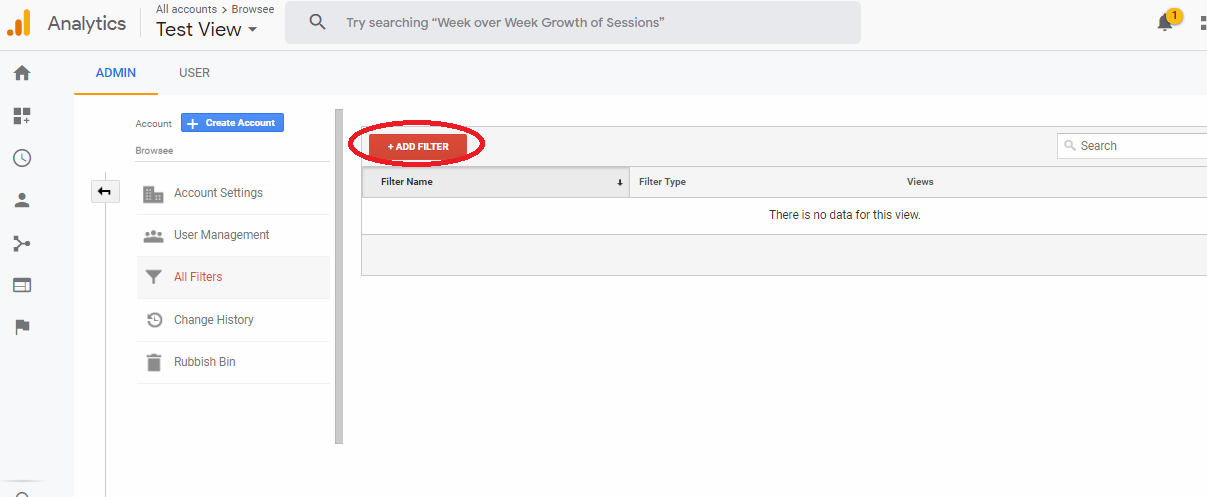Image resolution: width=1207 pixels, height=497 pixels.
Task: Open Conversions flag icon in sidebar
Action: point(21,327)
